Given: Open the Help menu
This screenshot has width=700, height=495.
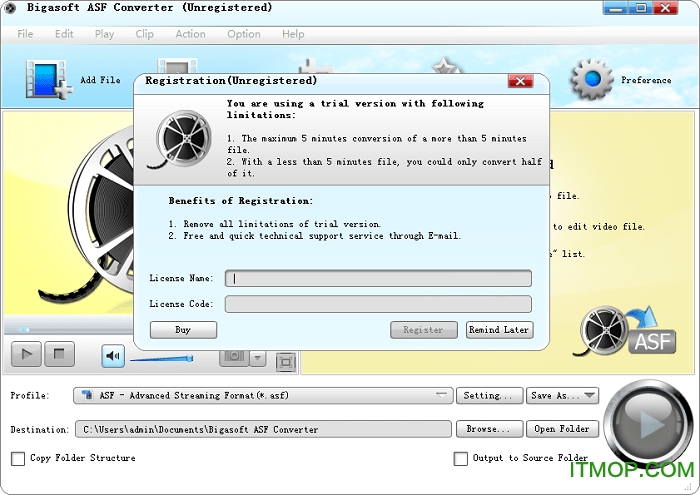Looking at the screenshot, I should tap(293, 34).
